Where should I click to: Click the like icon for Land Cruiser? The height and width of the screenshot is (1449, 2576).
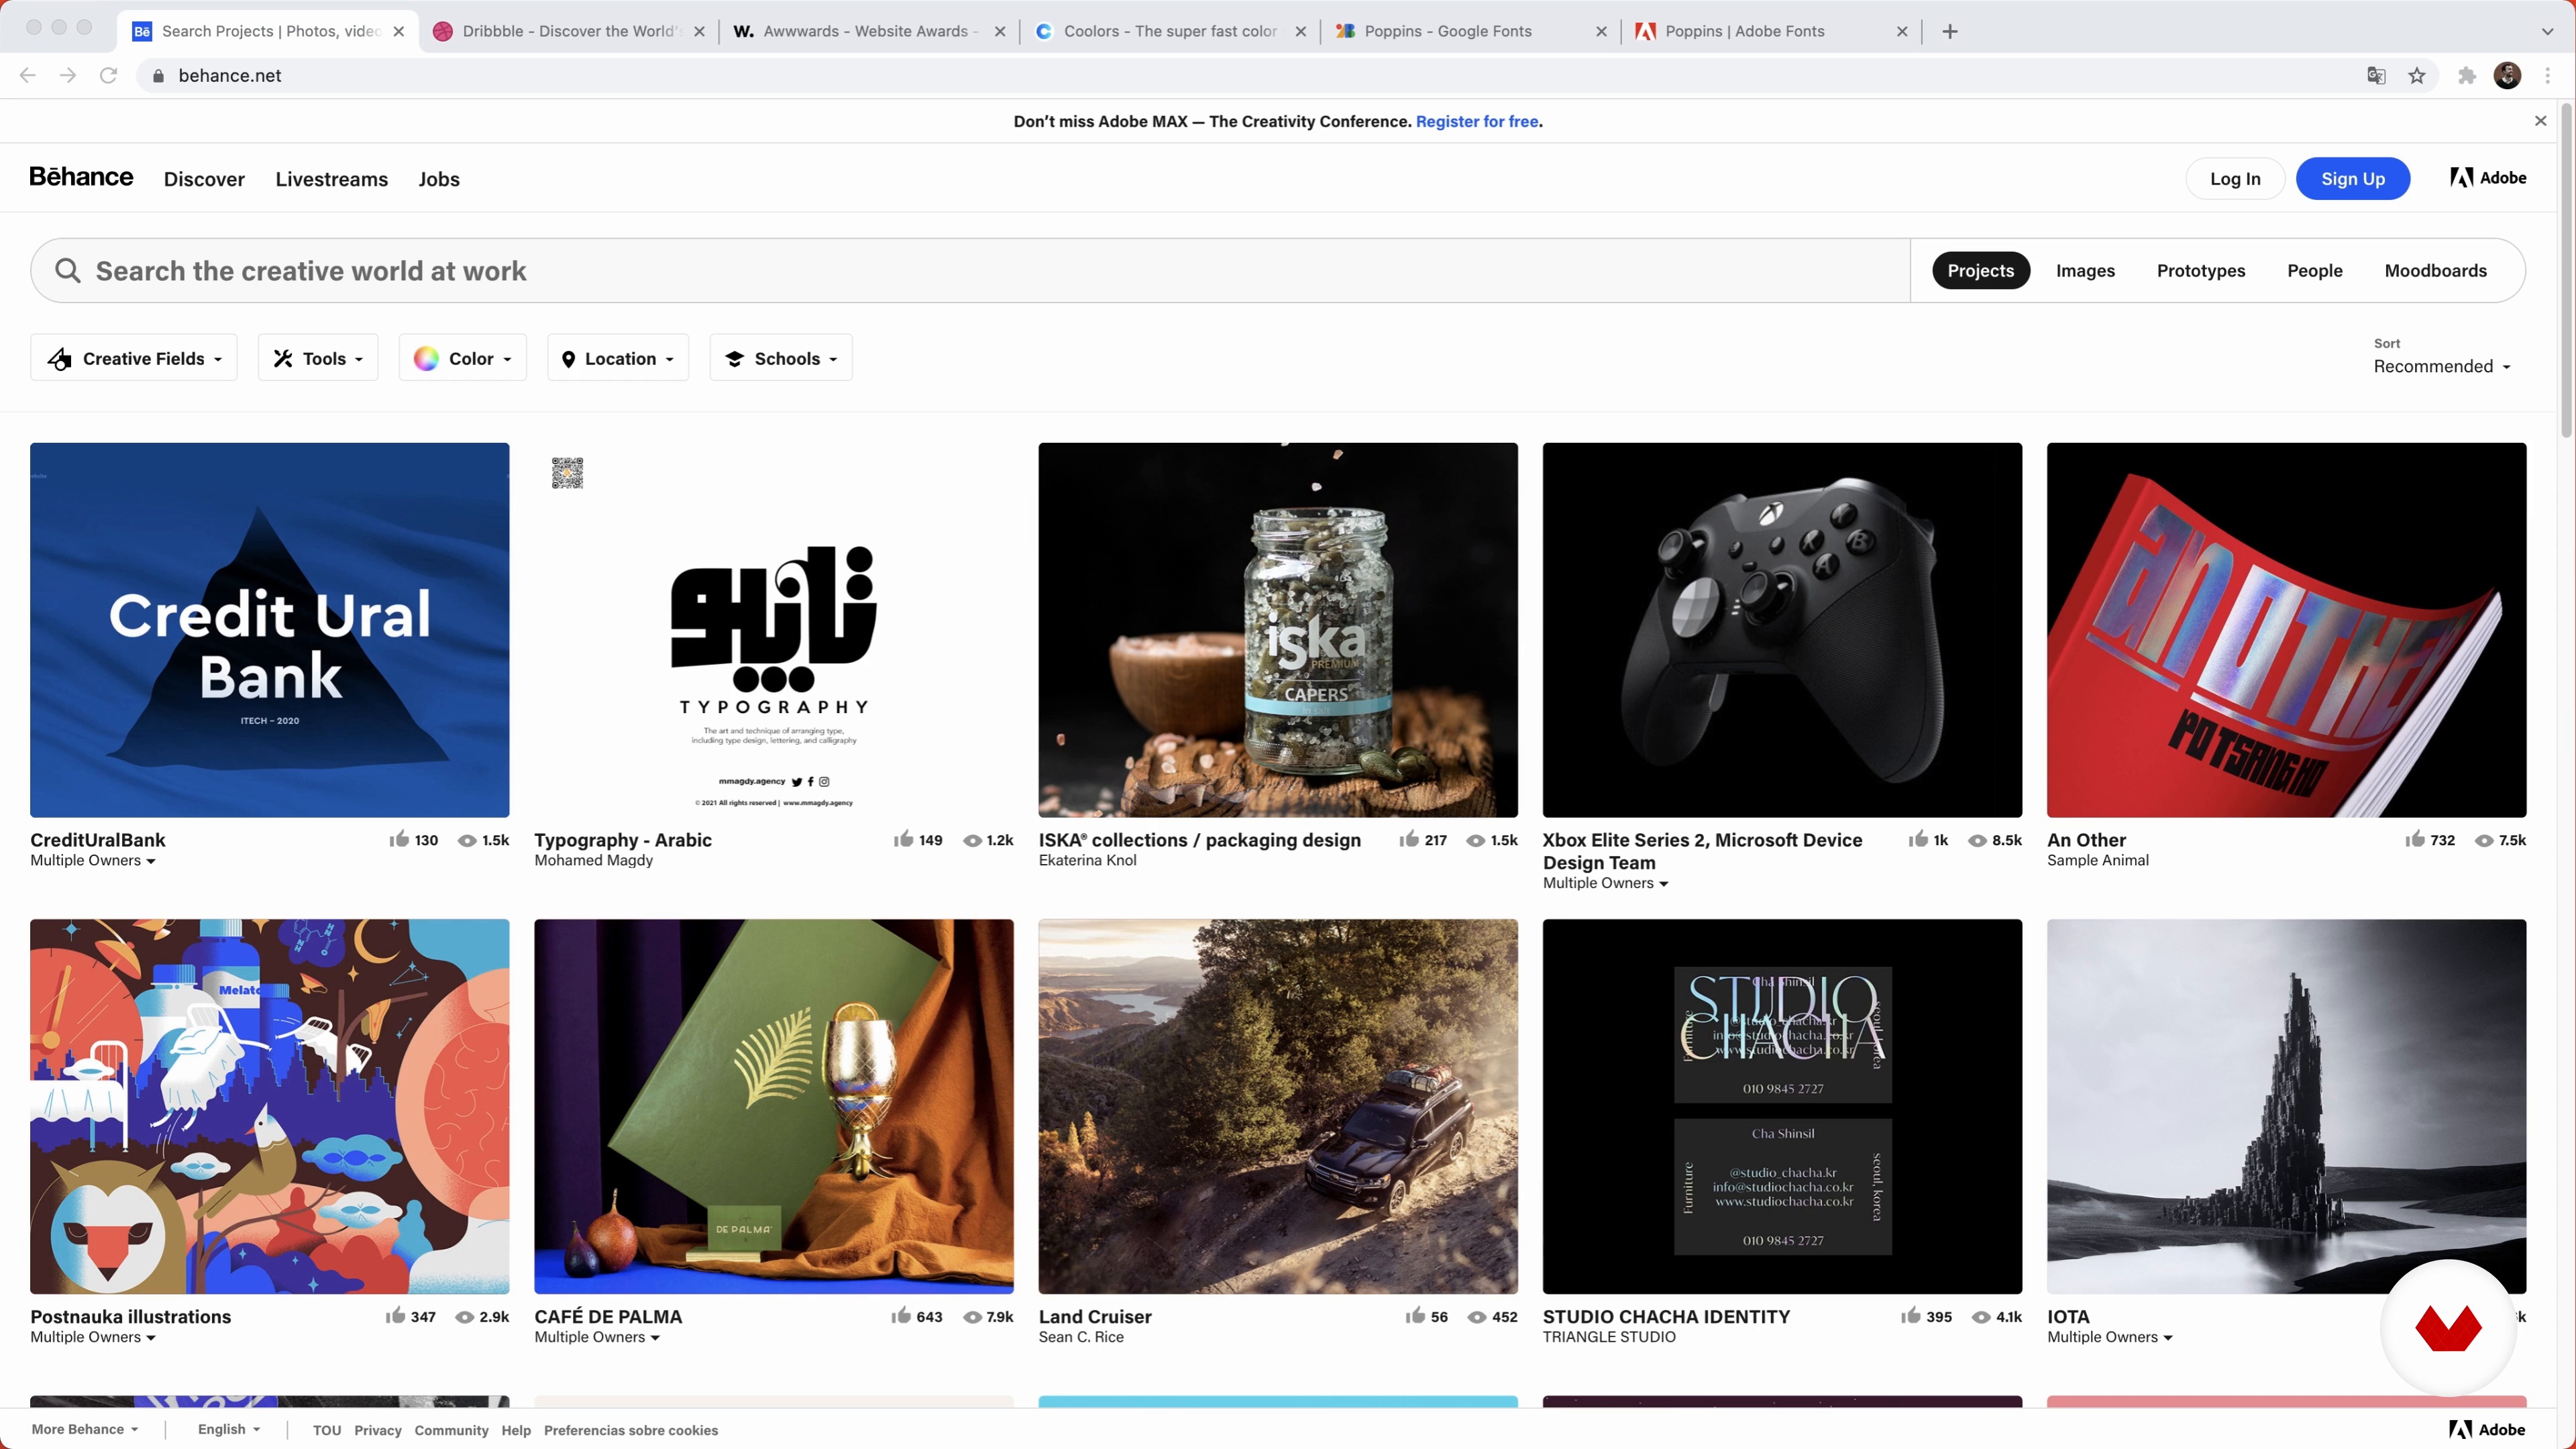1415,1316
